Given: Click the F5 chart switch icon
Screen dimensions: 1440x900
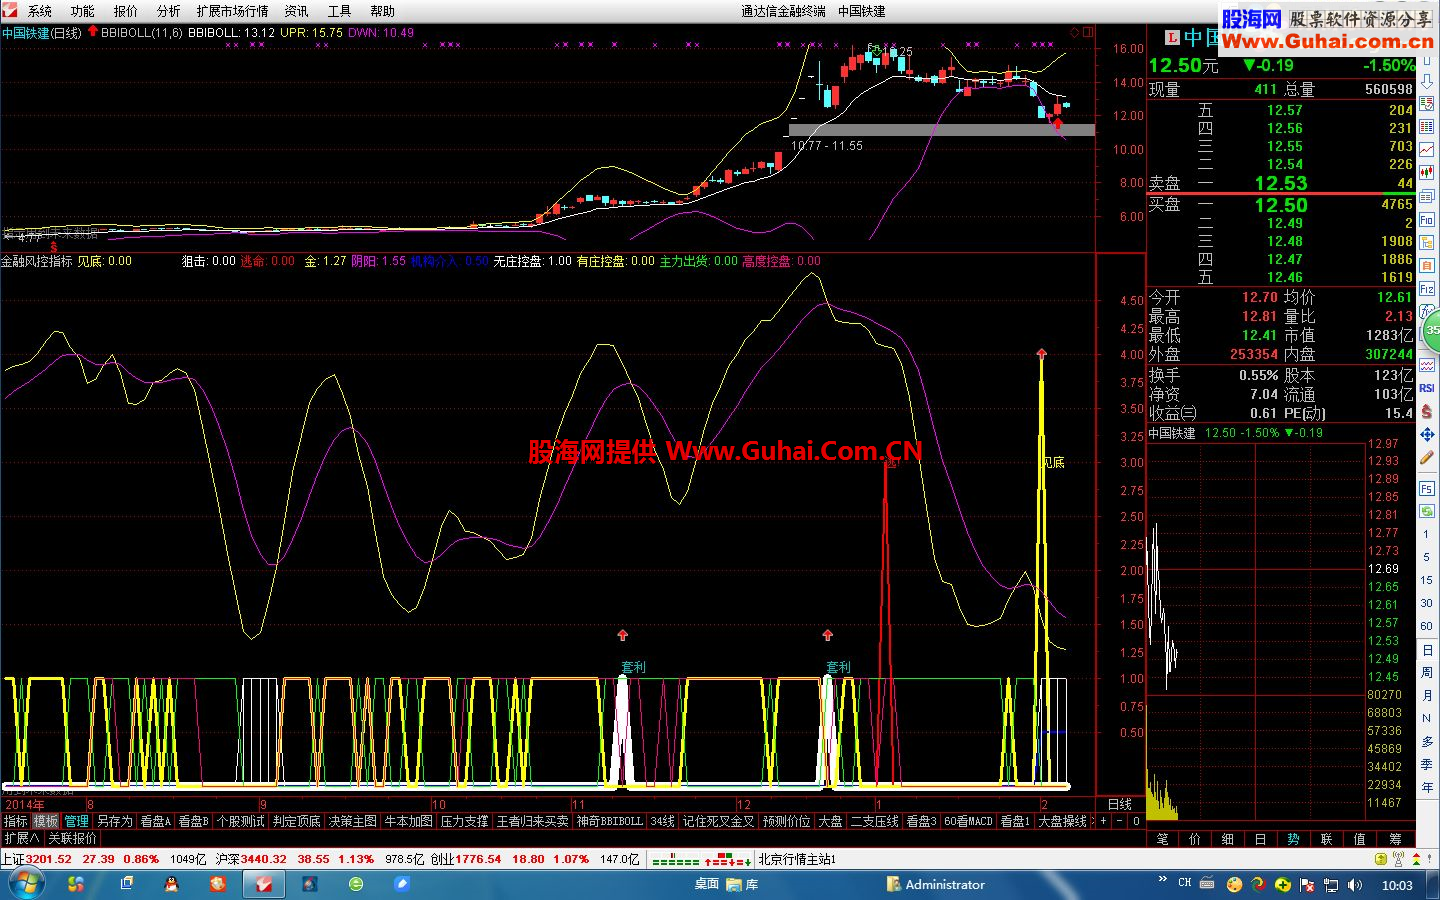Looking at the screenshot, I should (1427, 488).
